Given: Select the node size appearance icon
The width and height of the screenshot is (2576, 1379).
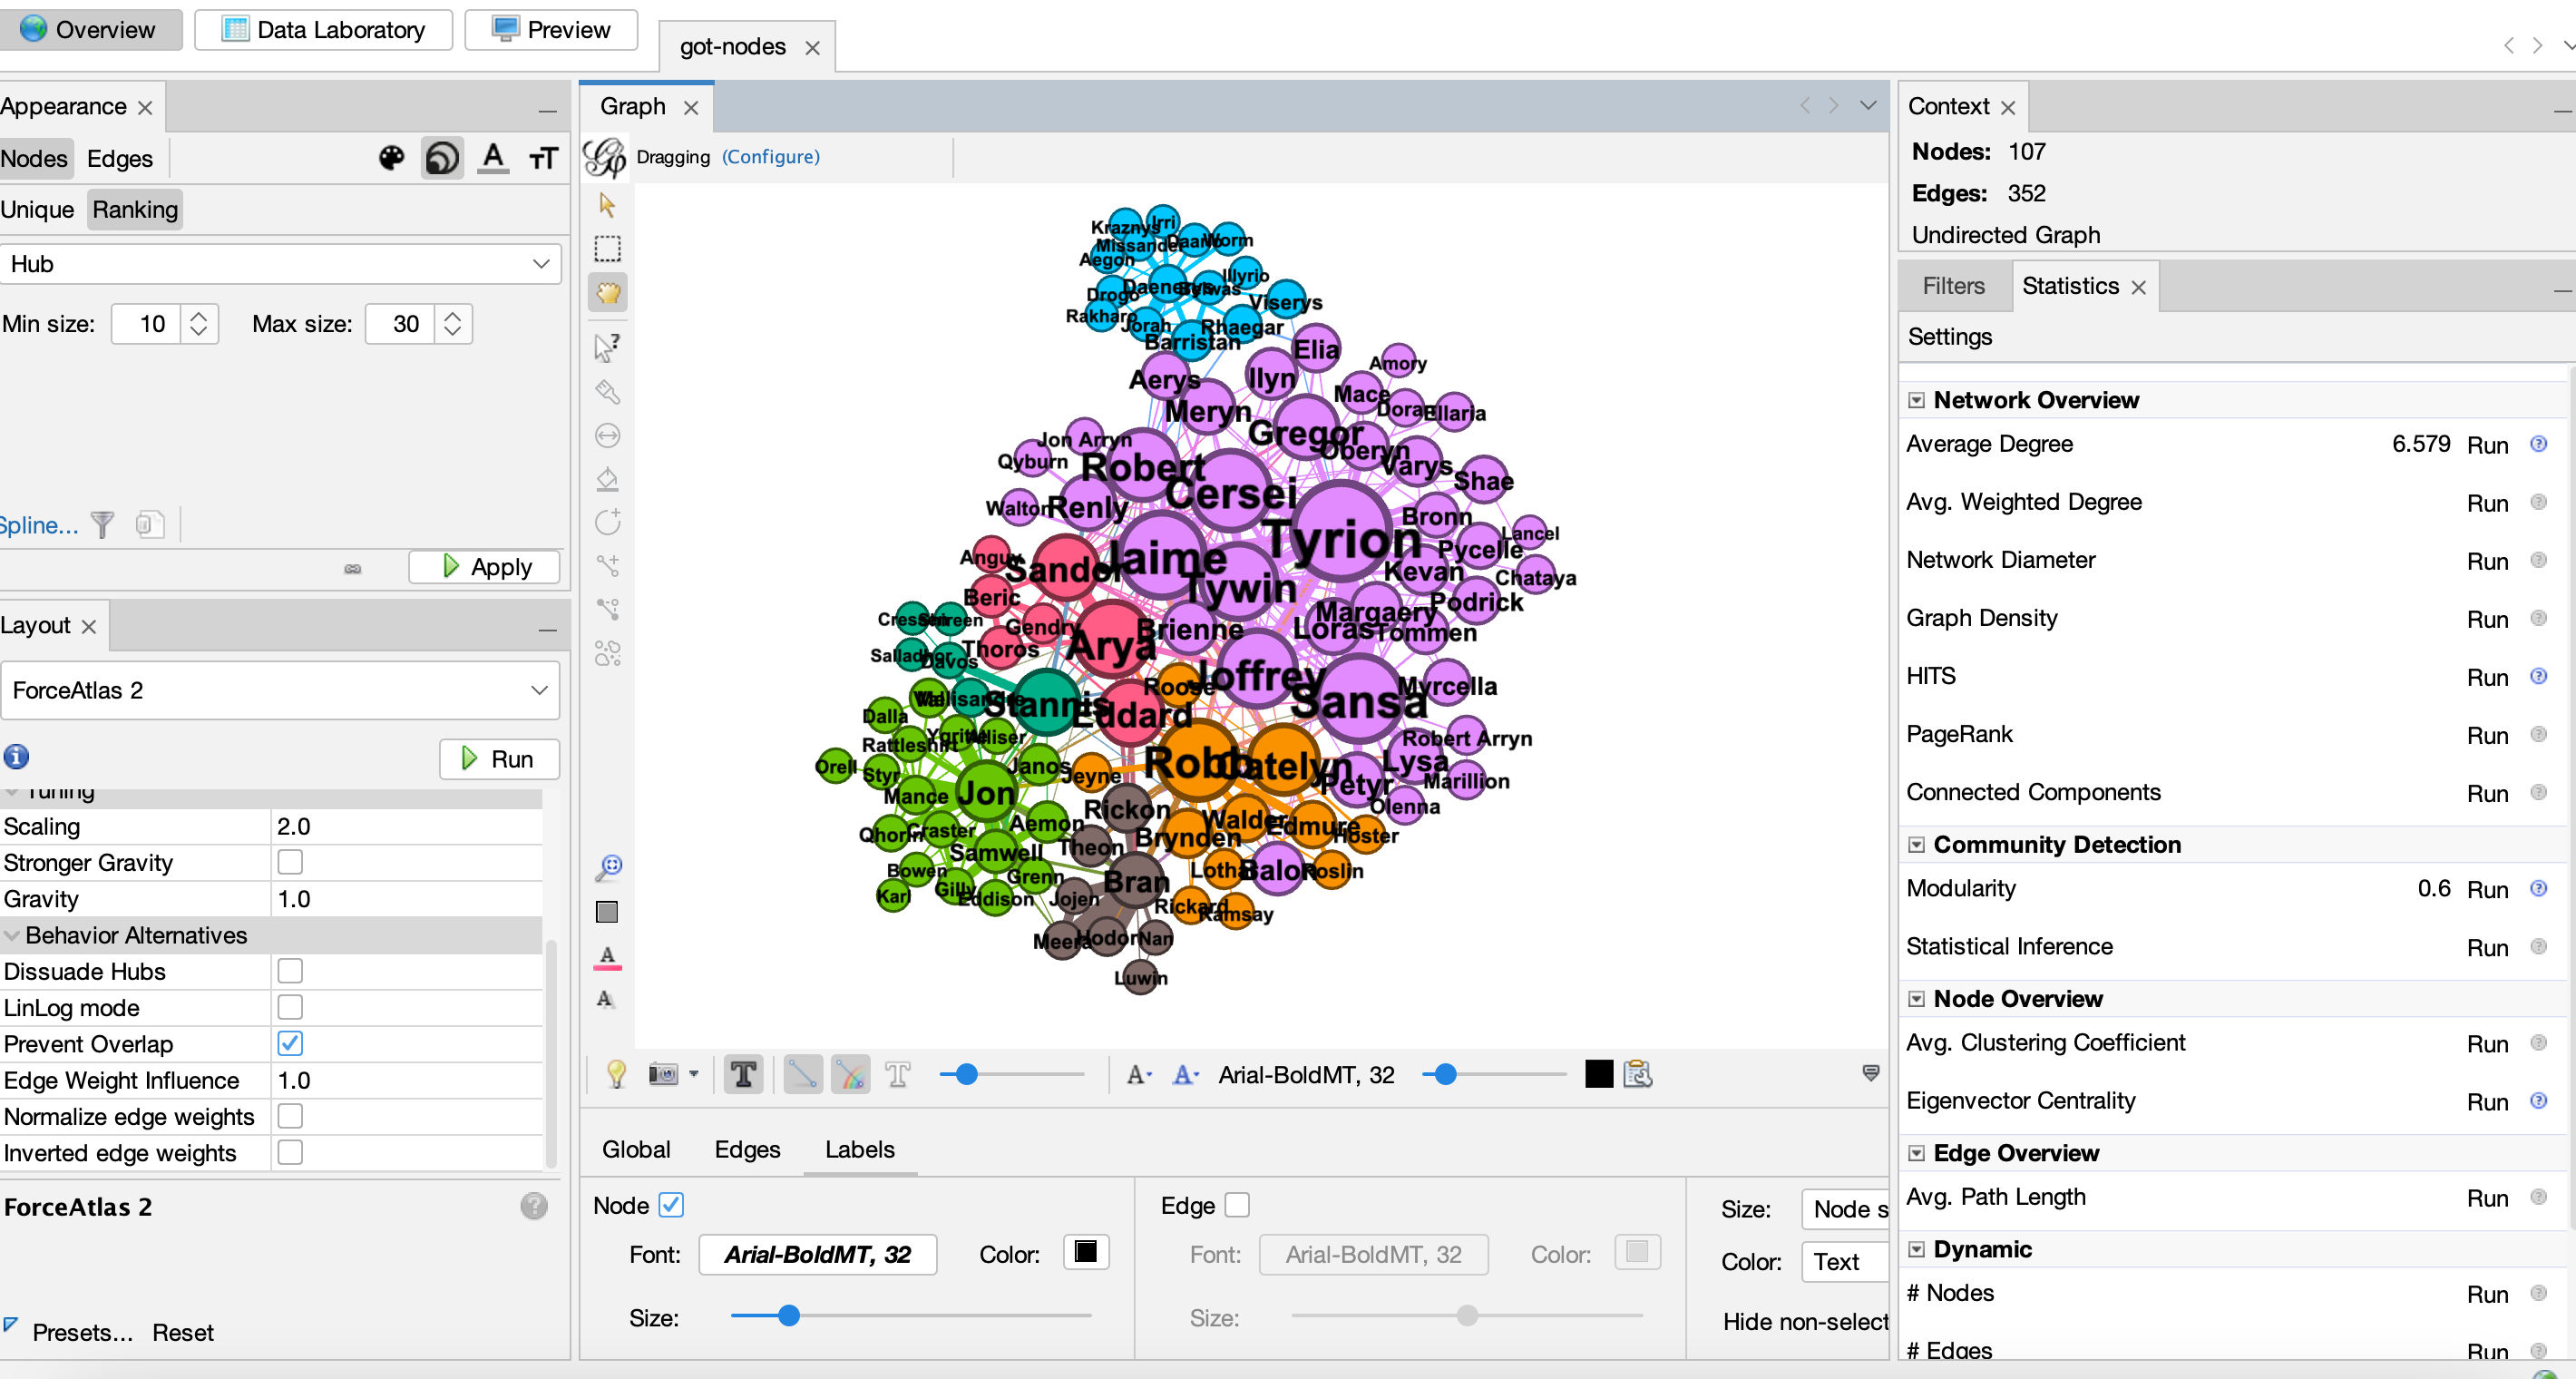Looking at the screenshot, I should click(442, 158).
